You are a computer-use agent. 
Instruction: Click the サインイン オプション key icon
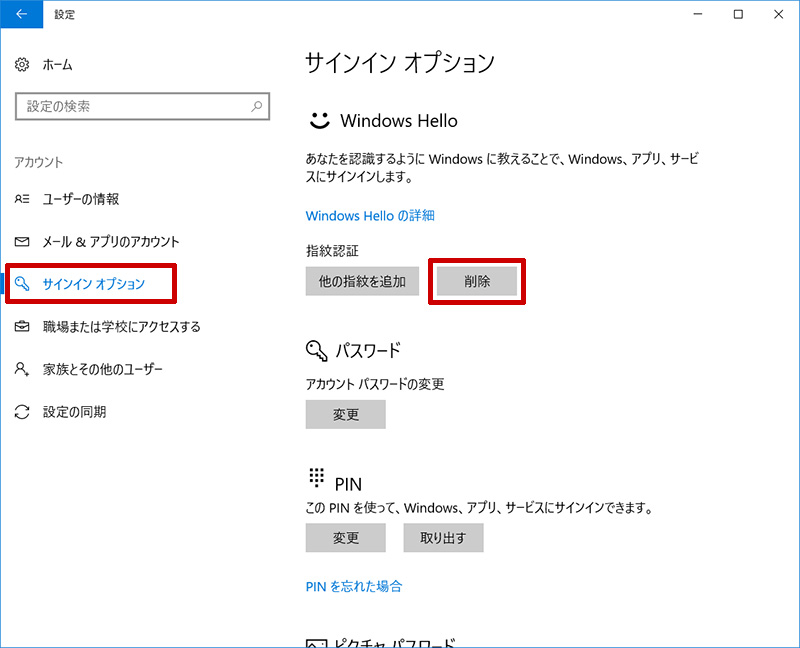[22, 284]
